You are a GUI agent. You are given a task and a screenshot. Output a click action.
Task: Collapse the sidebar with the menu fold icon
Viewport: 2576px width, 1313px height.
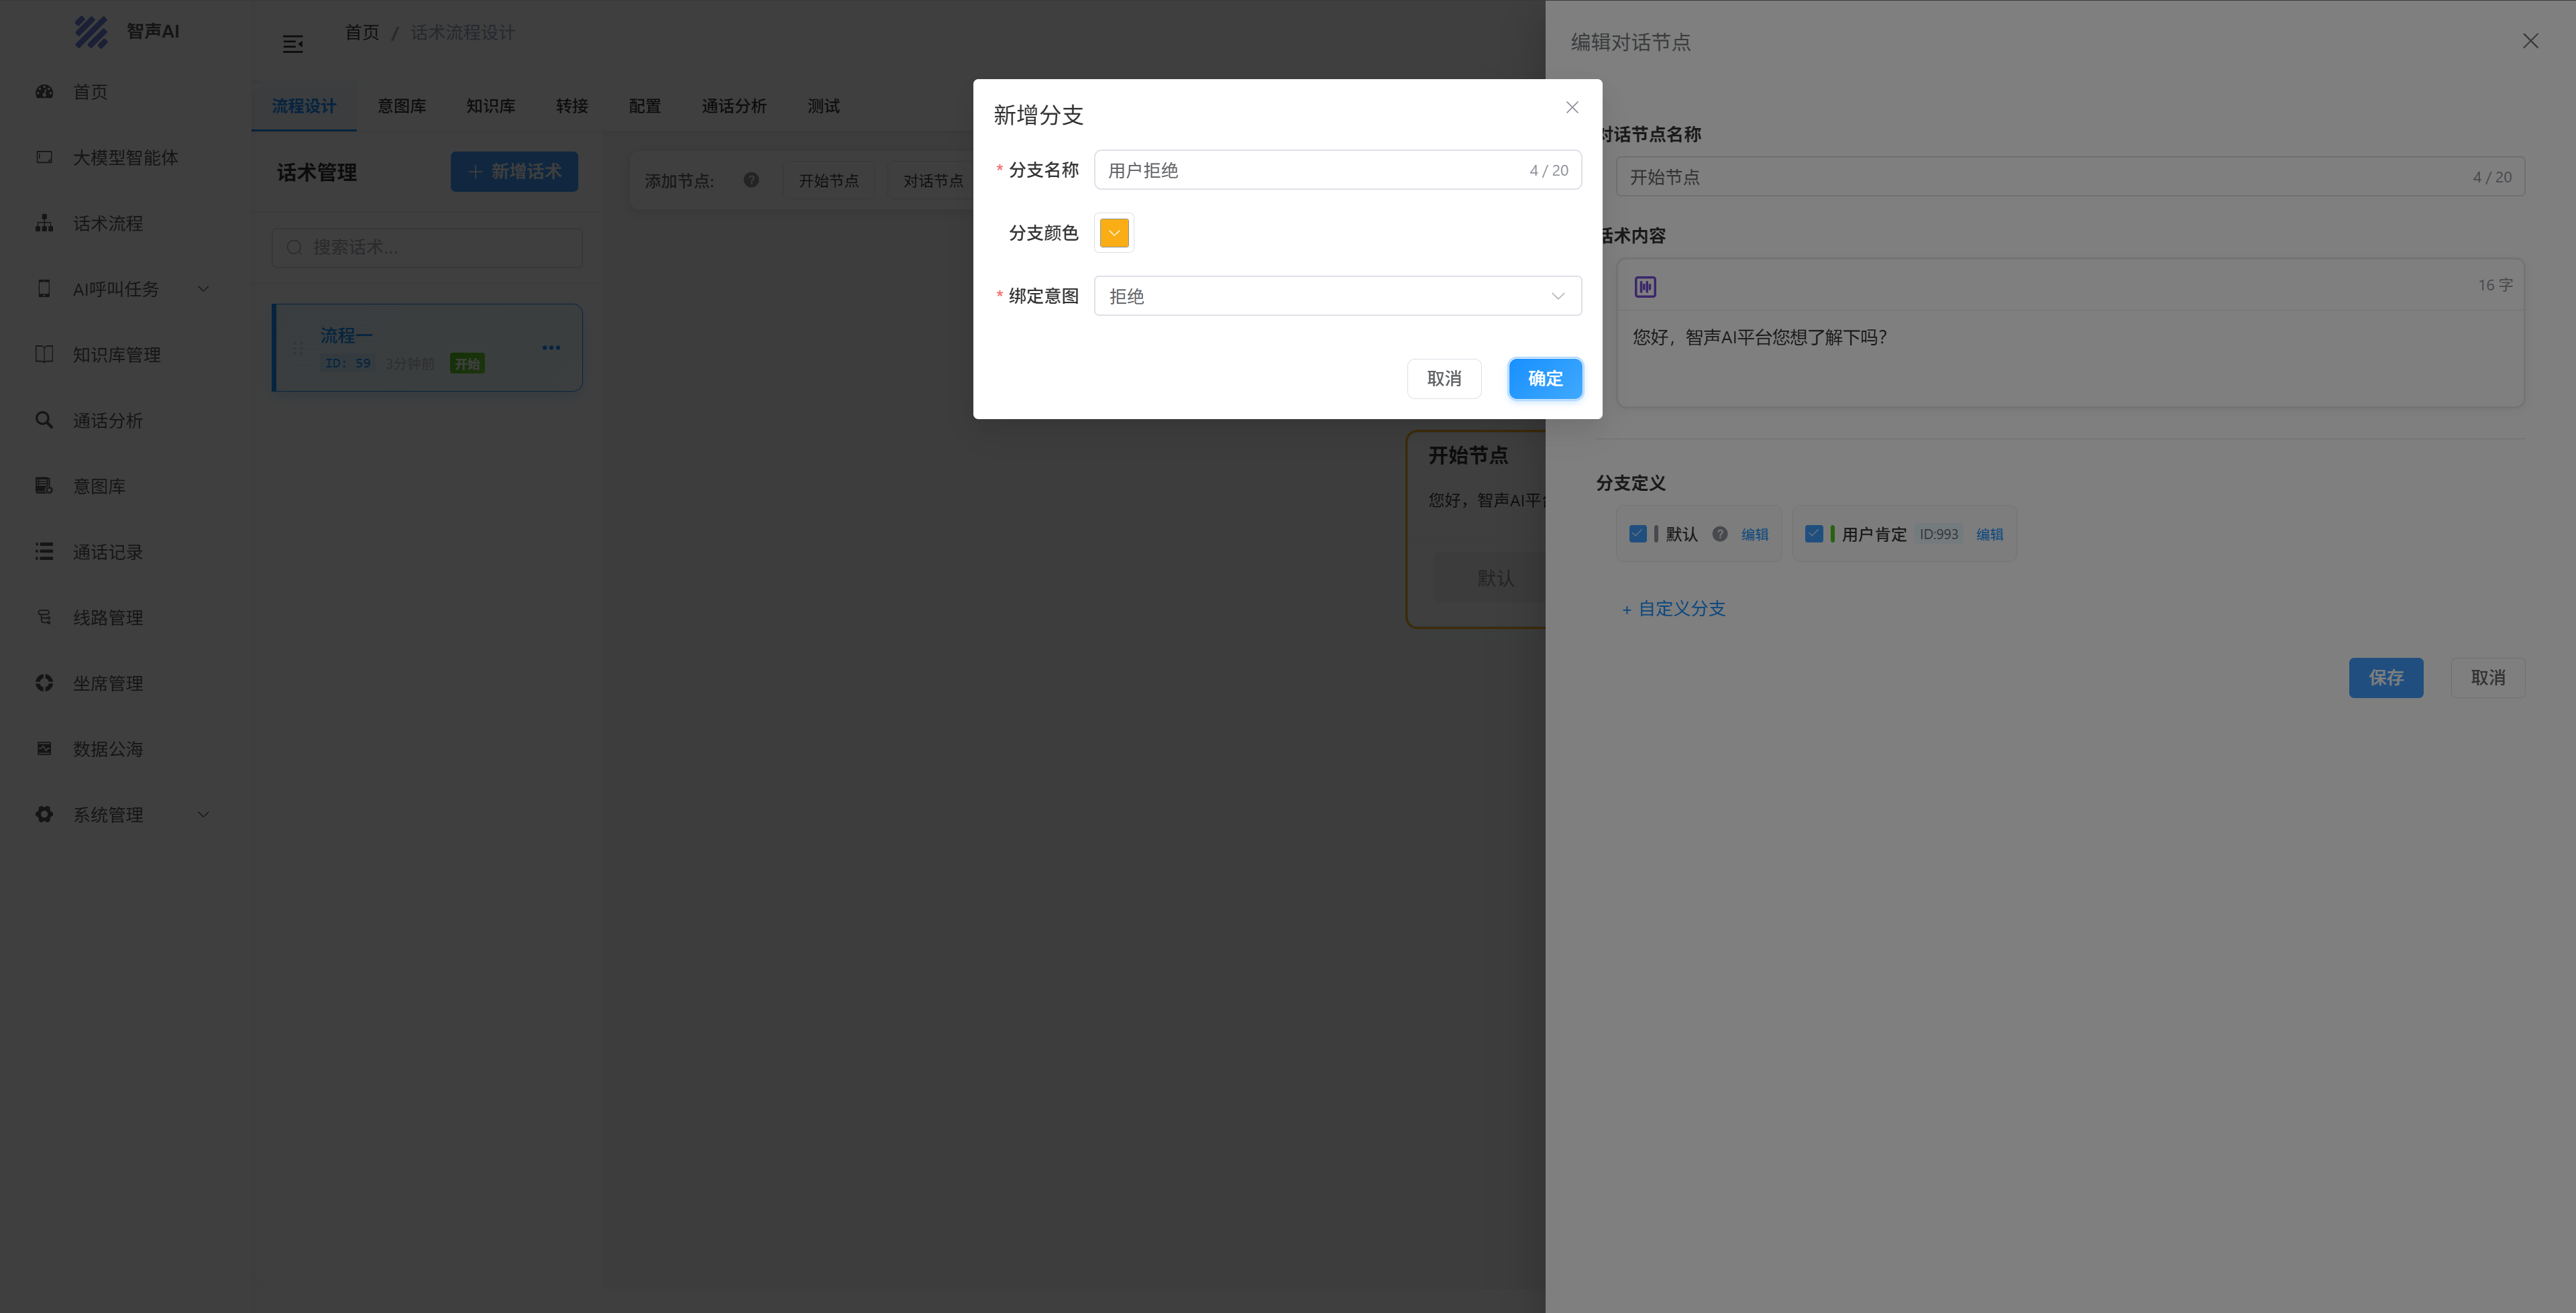coord(293,44)
